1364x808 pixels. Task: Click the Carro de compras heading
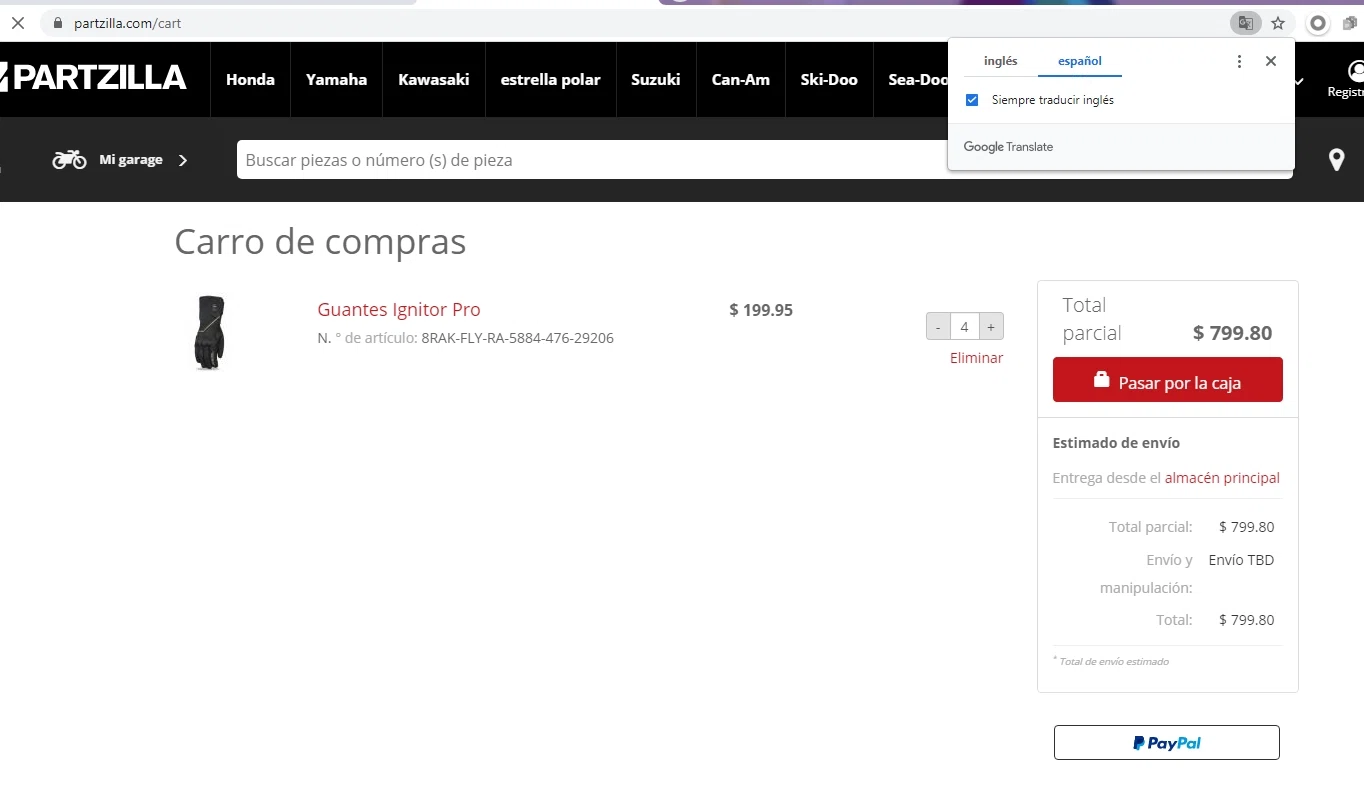320,242
